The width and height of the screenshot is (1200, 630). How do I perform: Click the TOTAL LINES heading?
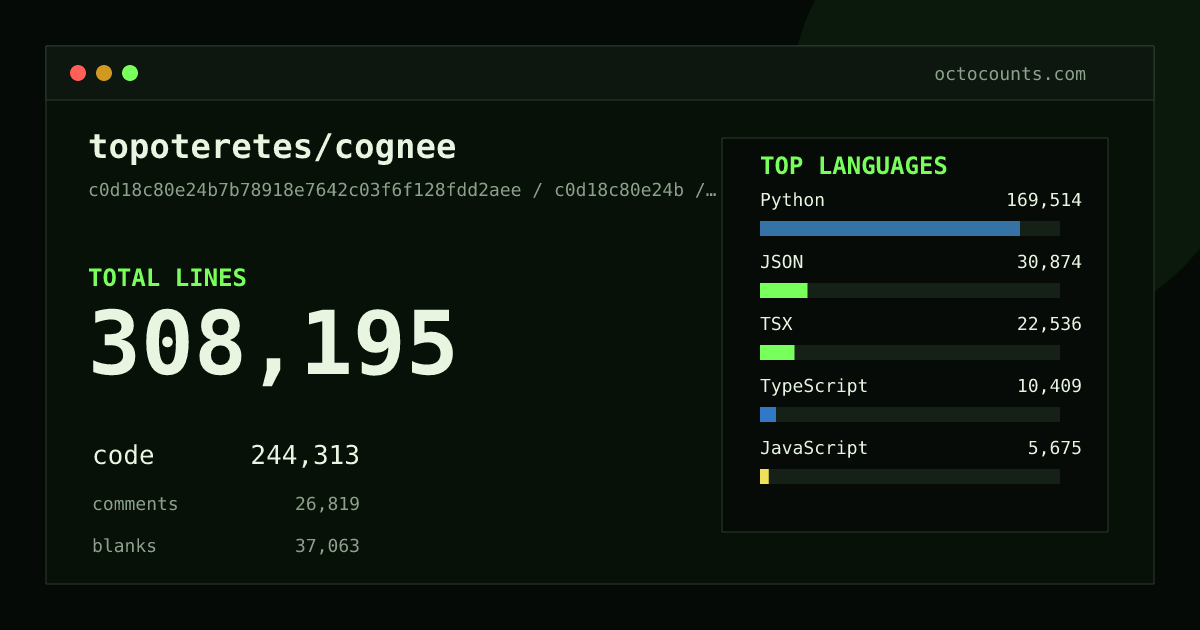pos(167,278)
